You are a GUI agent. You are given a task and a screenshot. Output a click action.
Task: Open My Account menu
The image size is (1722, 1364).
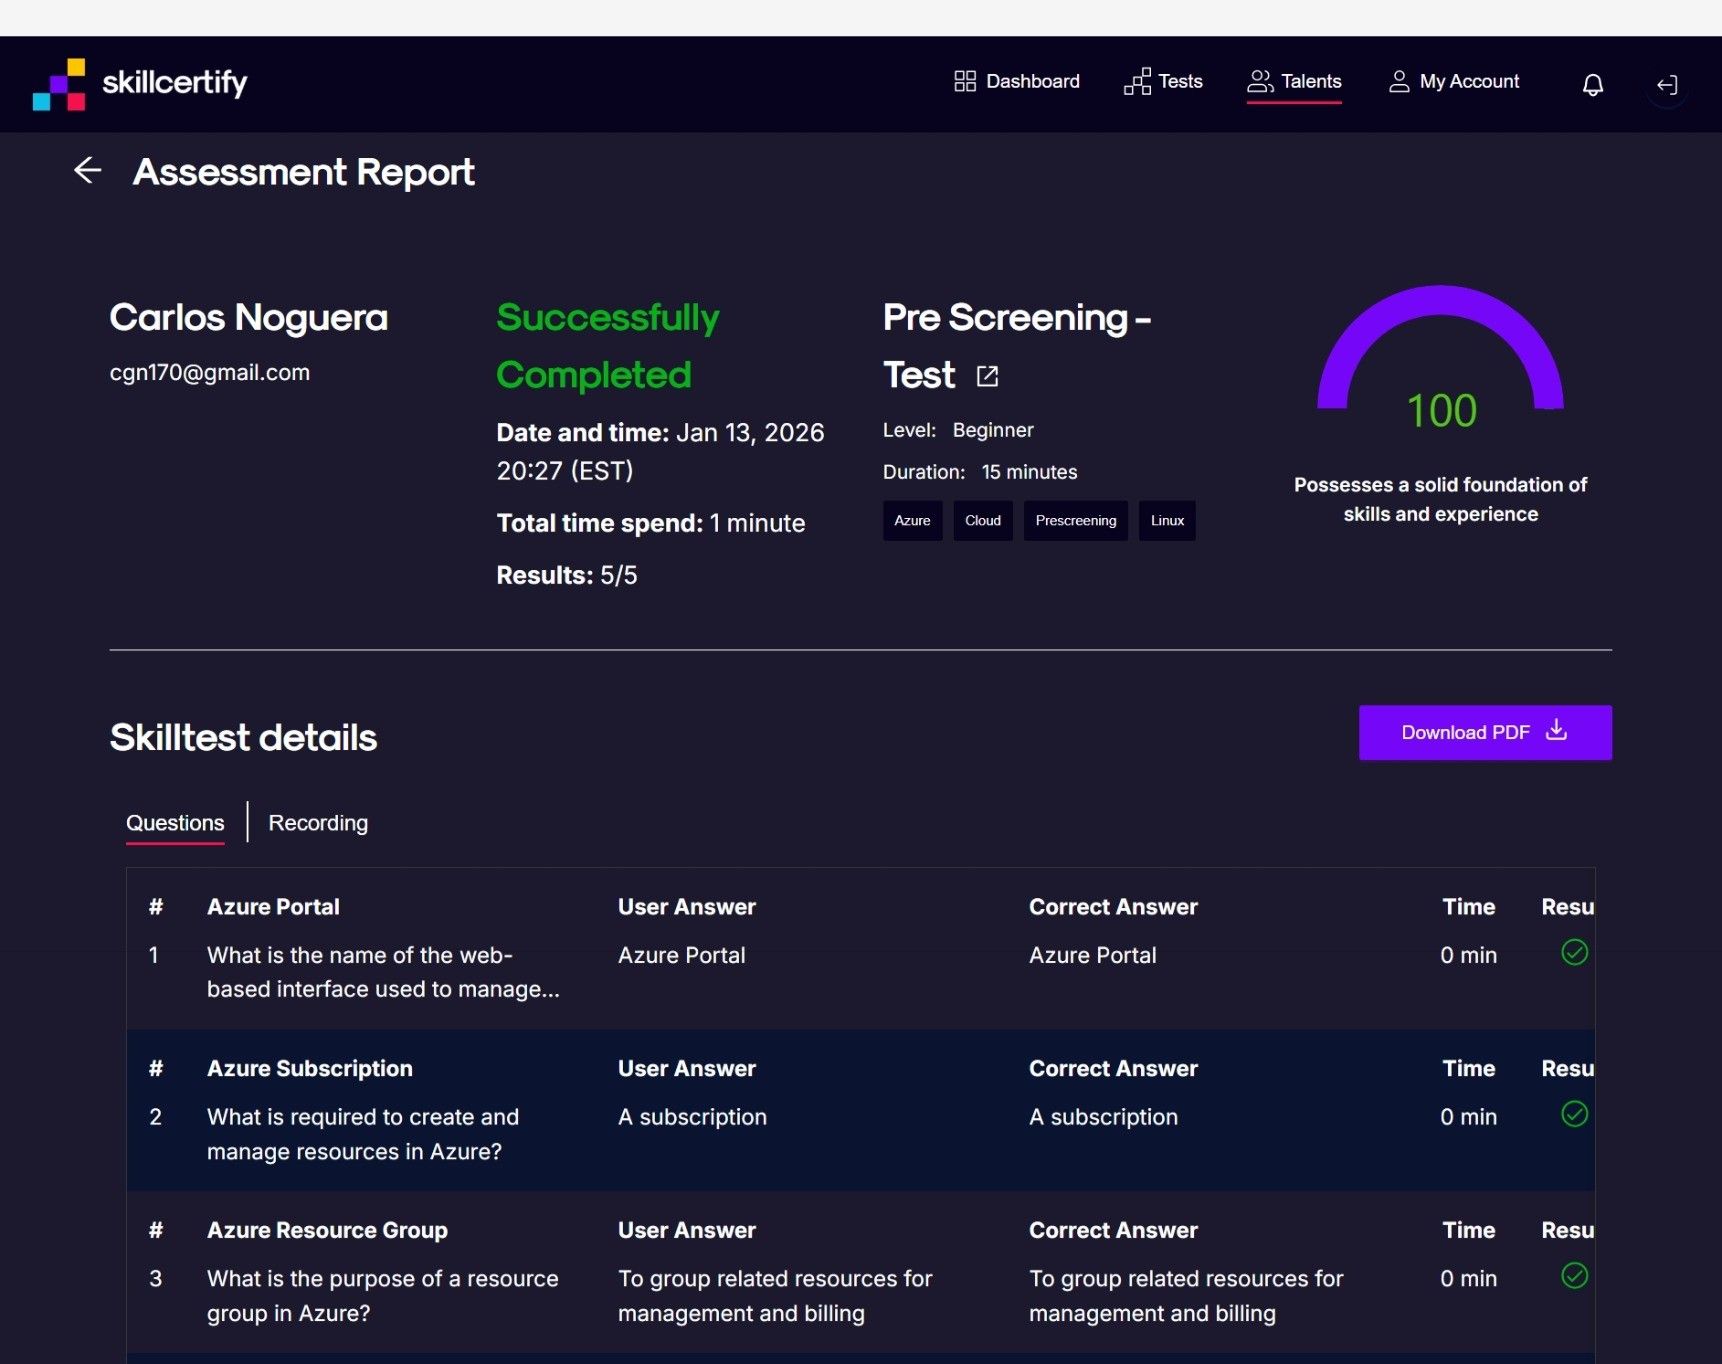click(1454, 82)
